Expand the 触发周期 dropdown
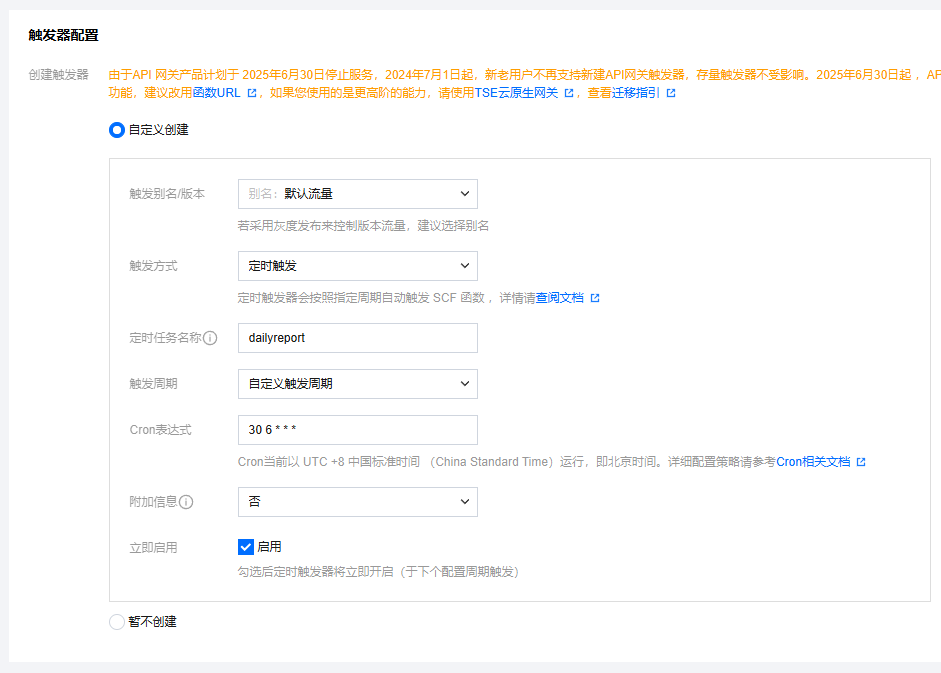This screenshot has height=673, width=941. coord(357,384)
